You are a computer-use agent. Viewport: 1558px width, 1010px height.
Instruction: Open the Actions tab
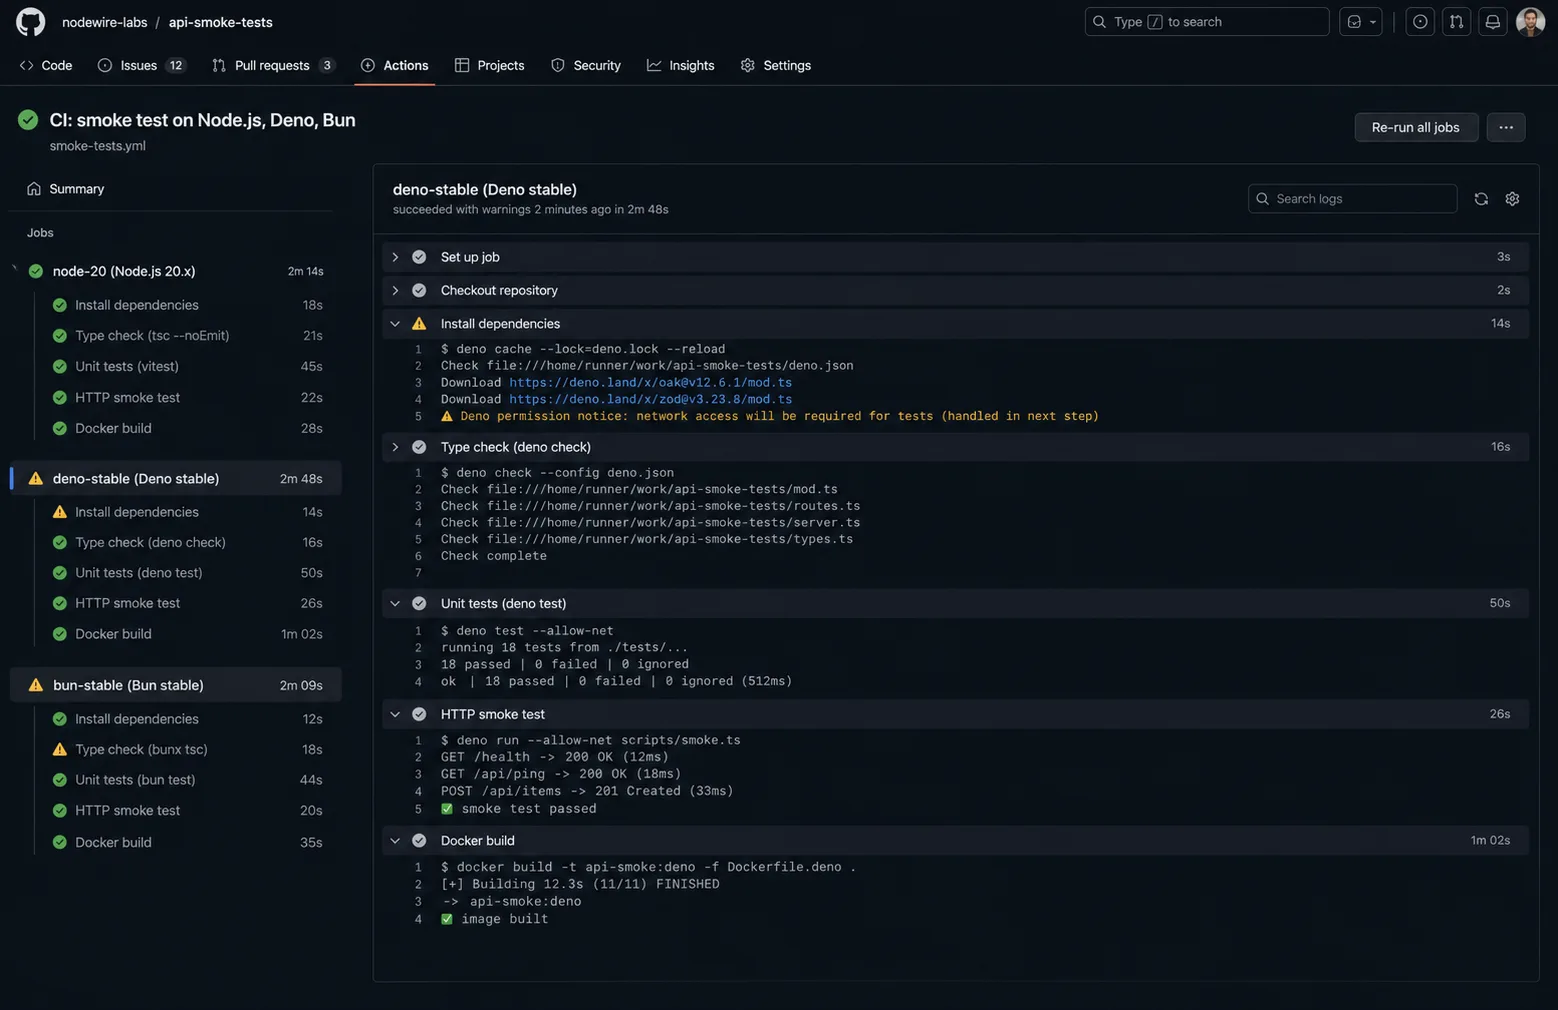pos(394,66)
